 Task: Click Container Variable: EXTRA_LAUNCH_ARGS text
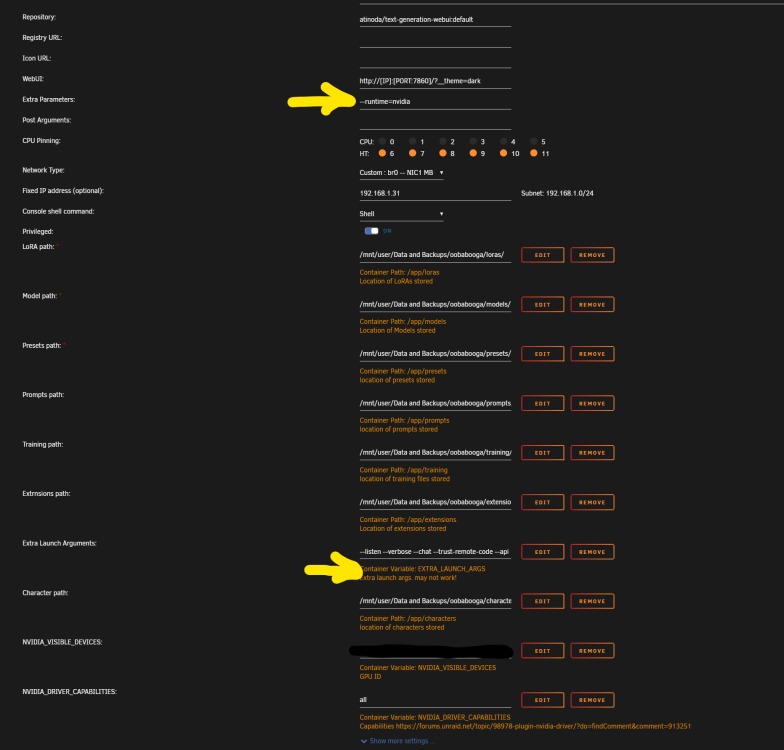(422, 569)
